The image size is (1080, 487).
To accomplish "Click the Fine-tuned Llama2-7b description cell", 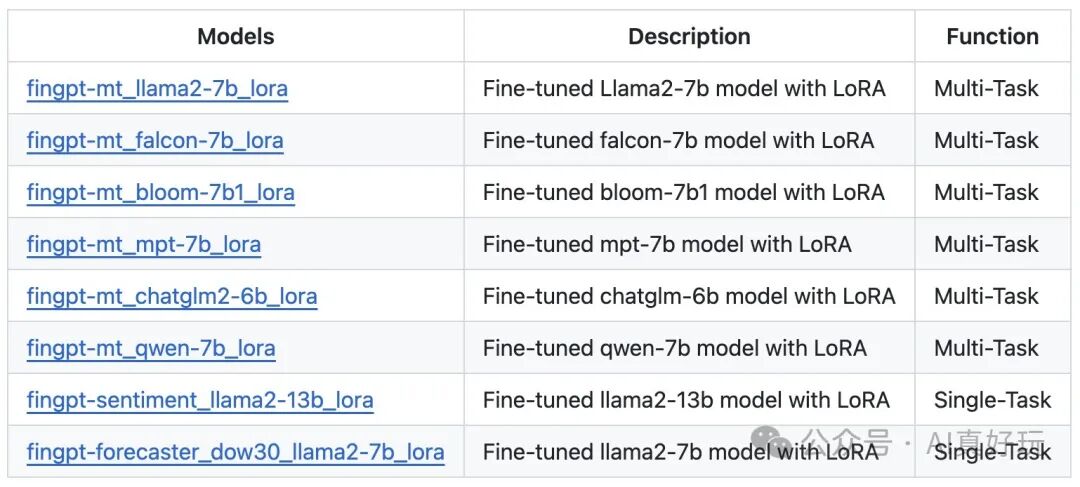I will [x=684, y=89].
